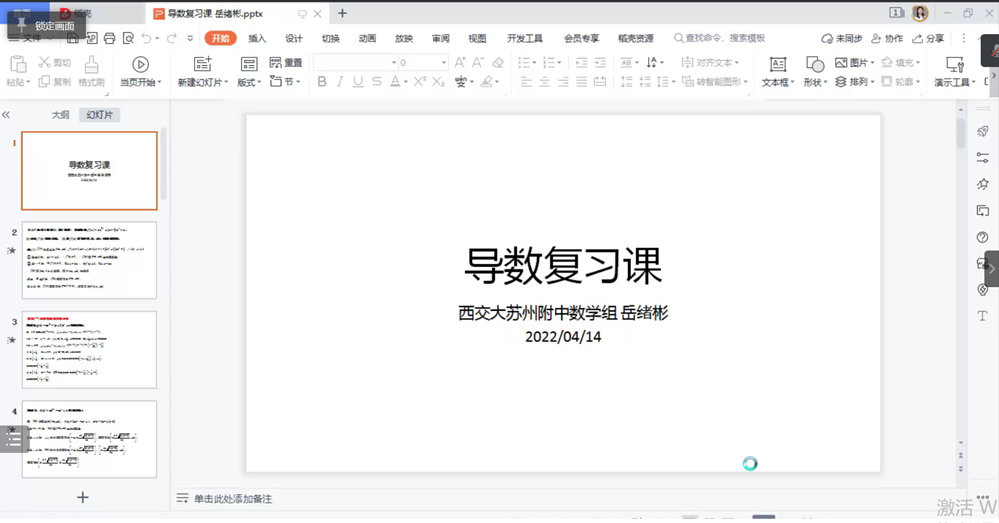Click the Cut (剪切) scissors button
The height and width of the screenshot is (523, 999).
[55, 62]
